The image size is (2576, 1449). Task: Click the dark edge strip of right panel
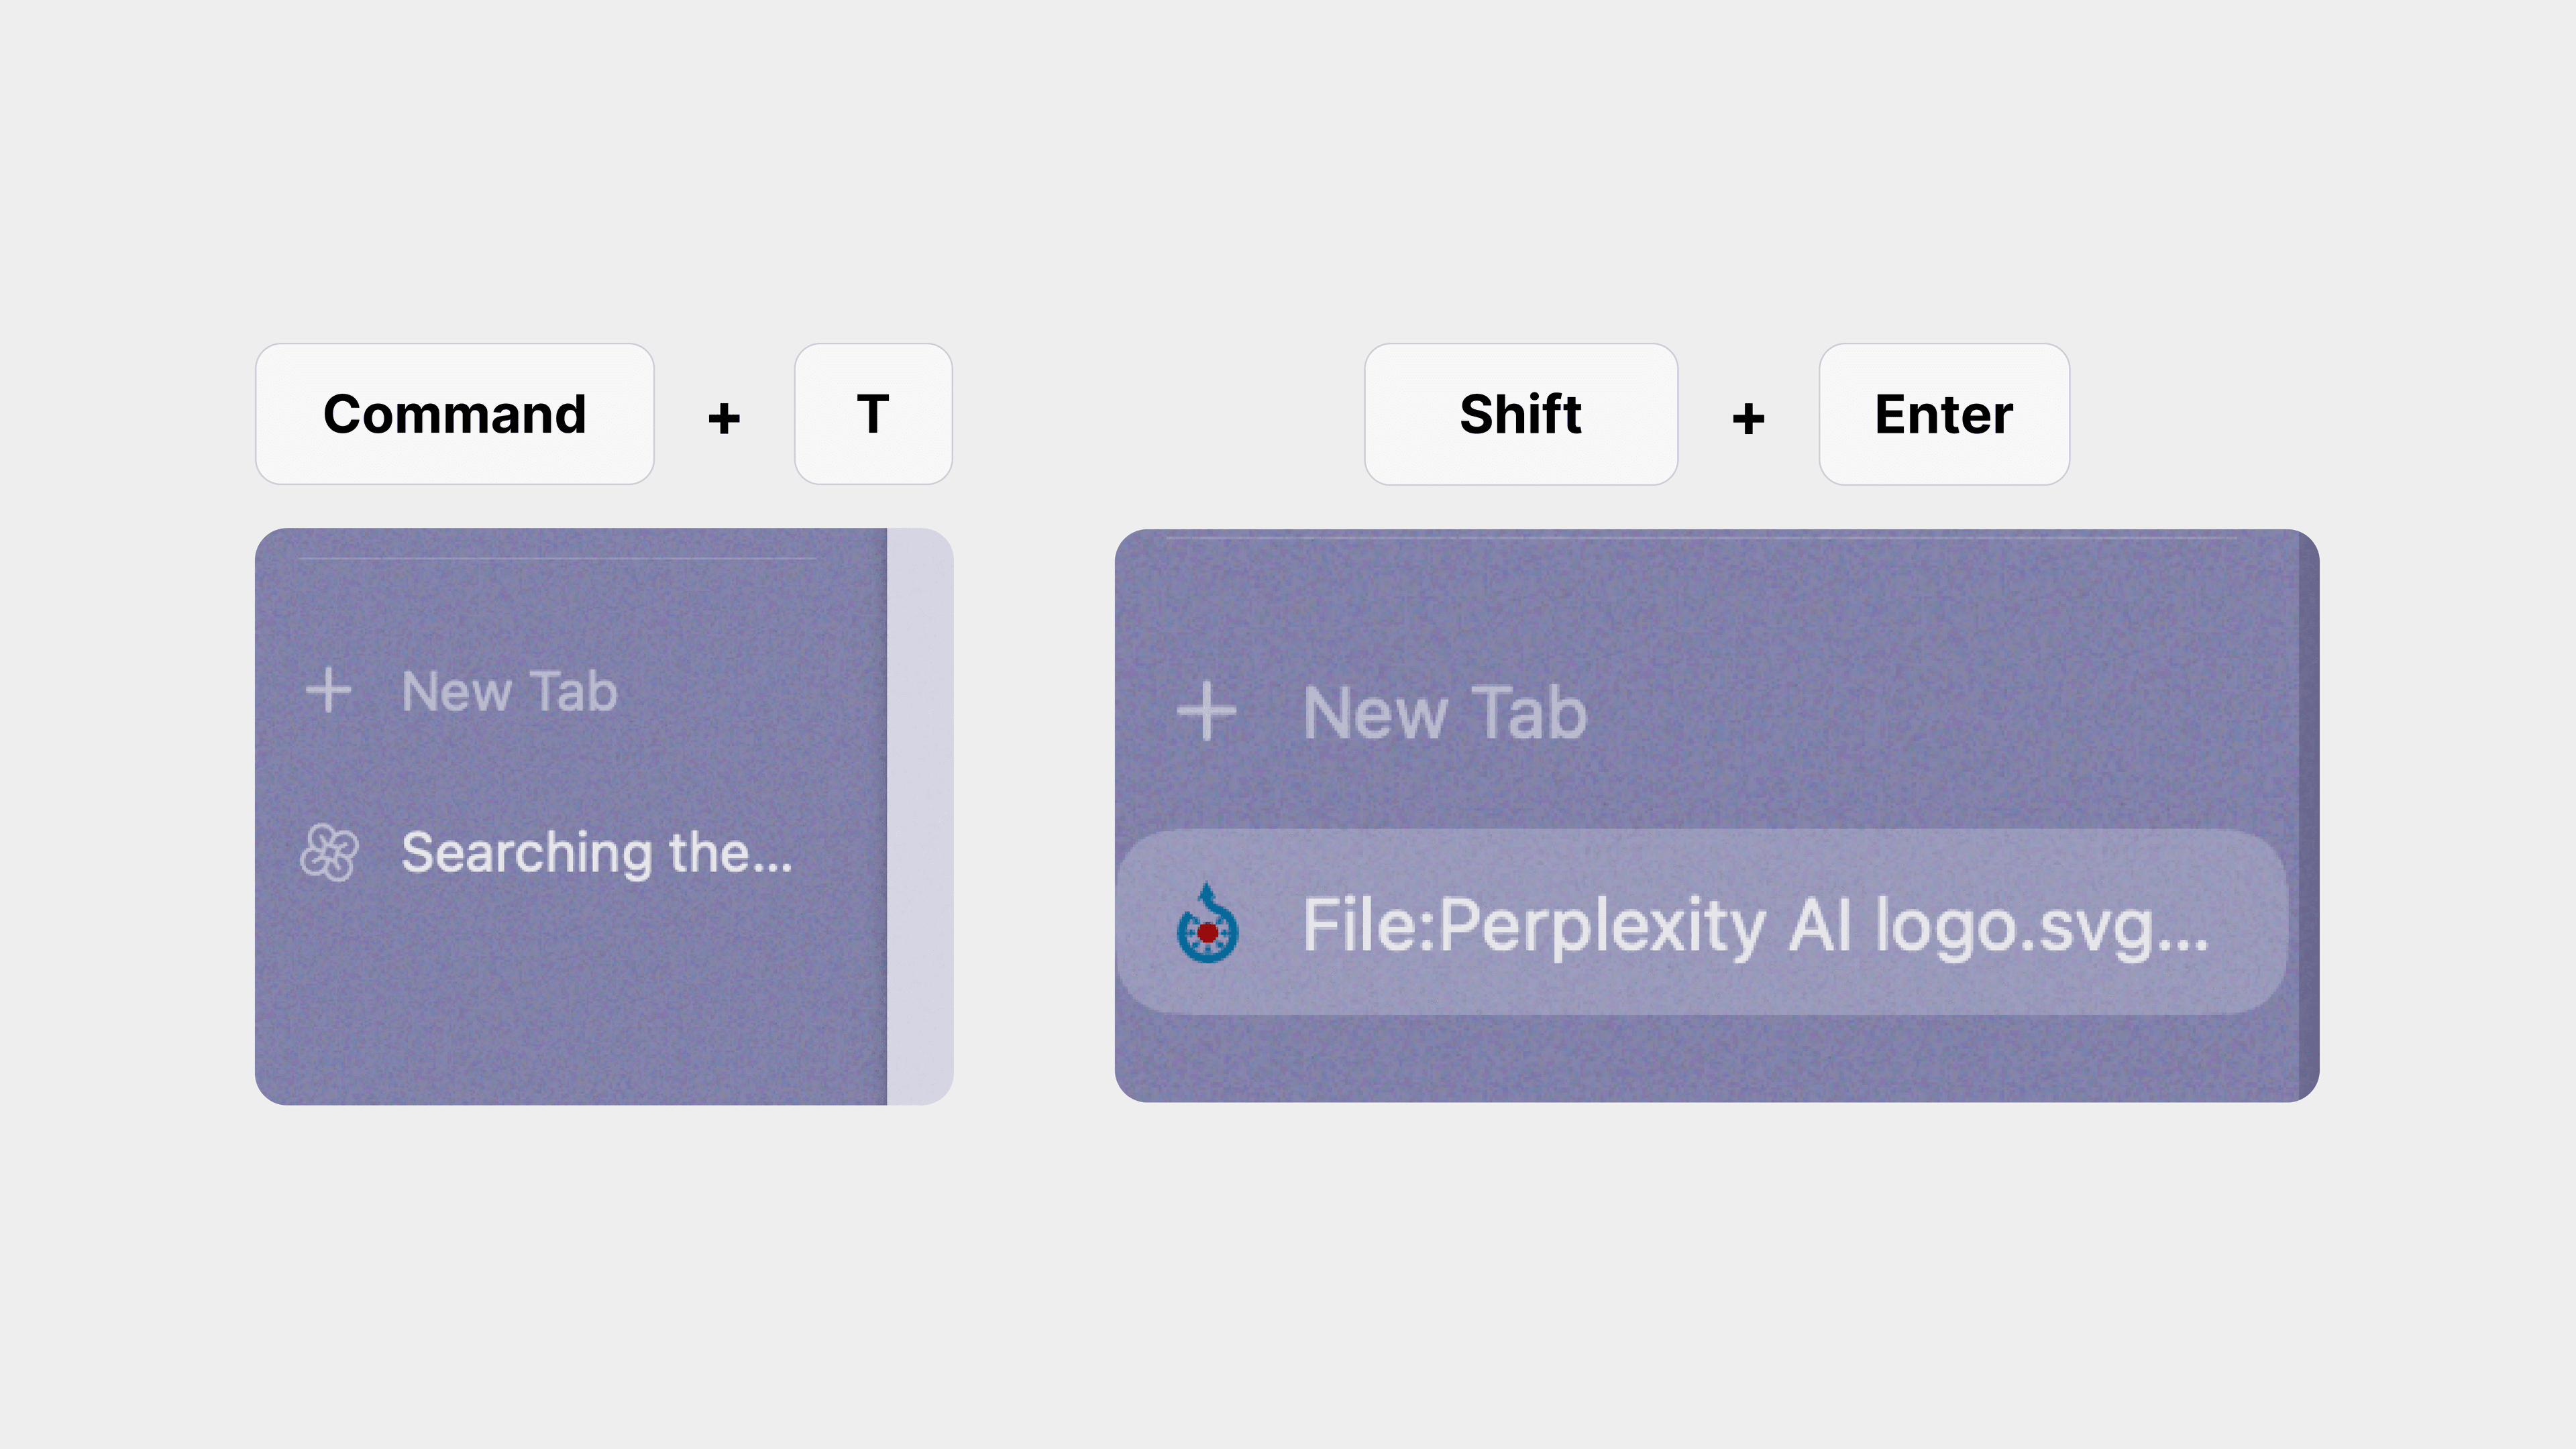click(2309, 816)
